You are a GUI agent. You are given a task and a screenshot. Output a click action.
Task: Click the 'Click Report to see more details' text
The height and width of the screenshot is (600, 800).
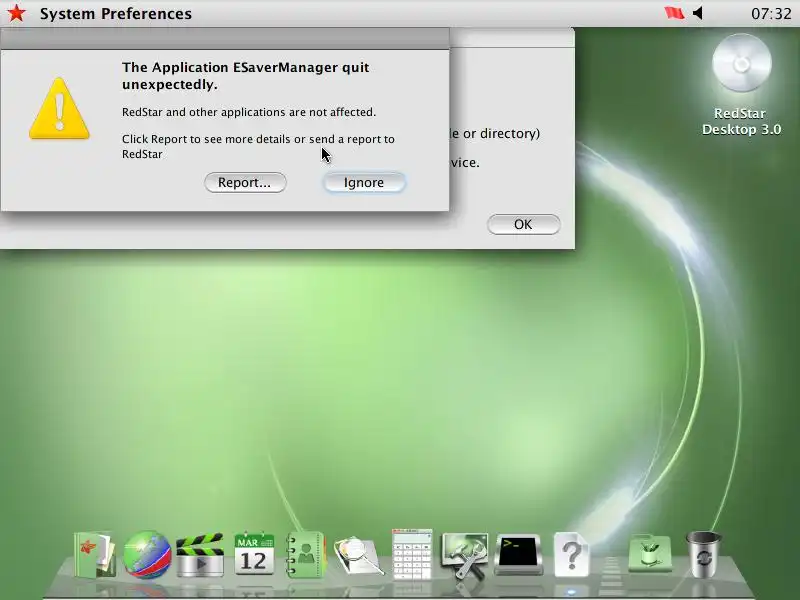(258, 146)
